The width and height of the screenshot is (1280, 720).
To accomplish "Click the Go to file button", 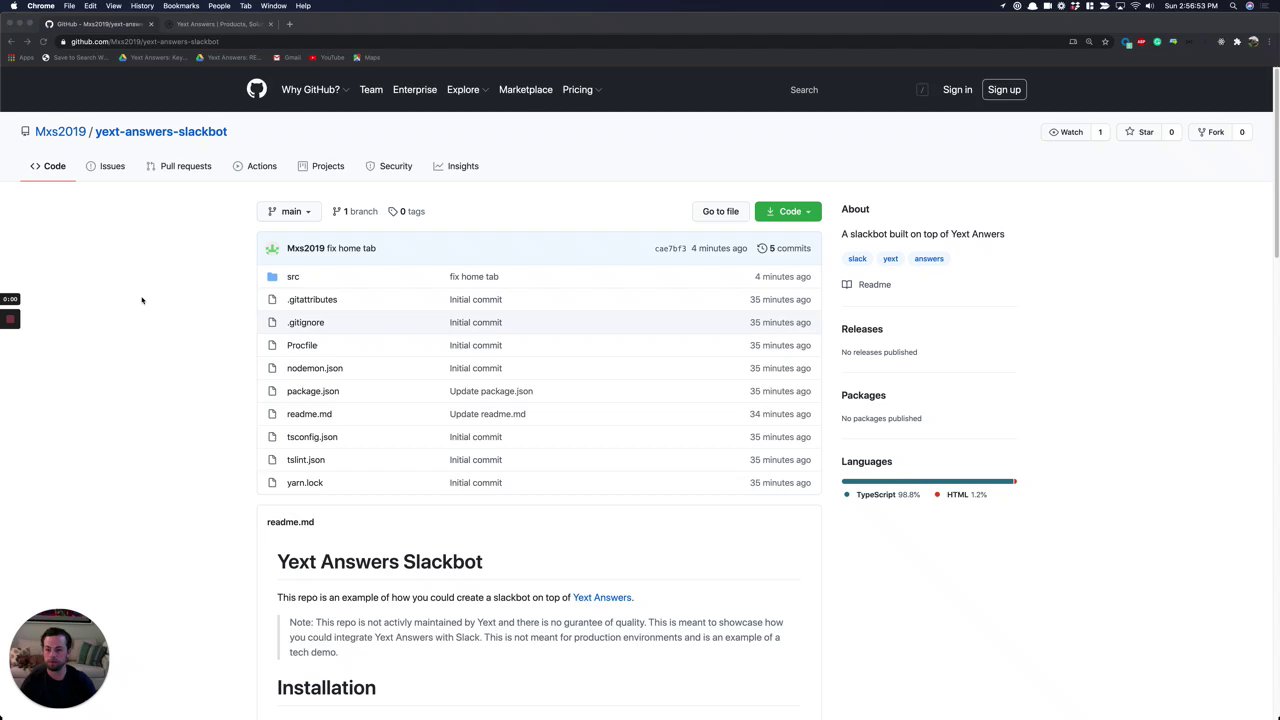I will (x=720, y=212).
